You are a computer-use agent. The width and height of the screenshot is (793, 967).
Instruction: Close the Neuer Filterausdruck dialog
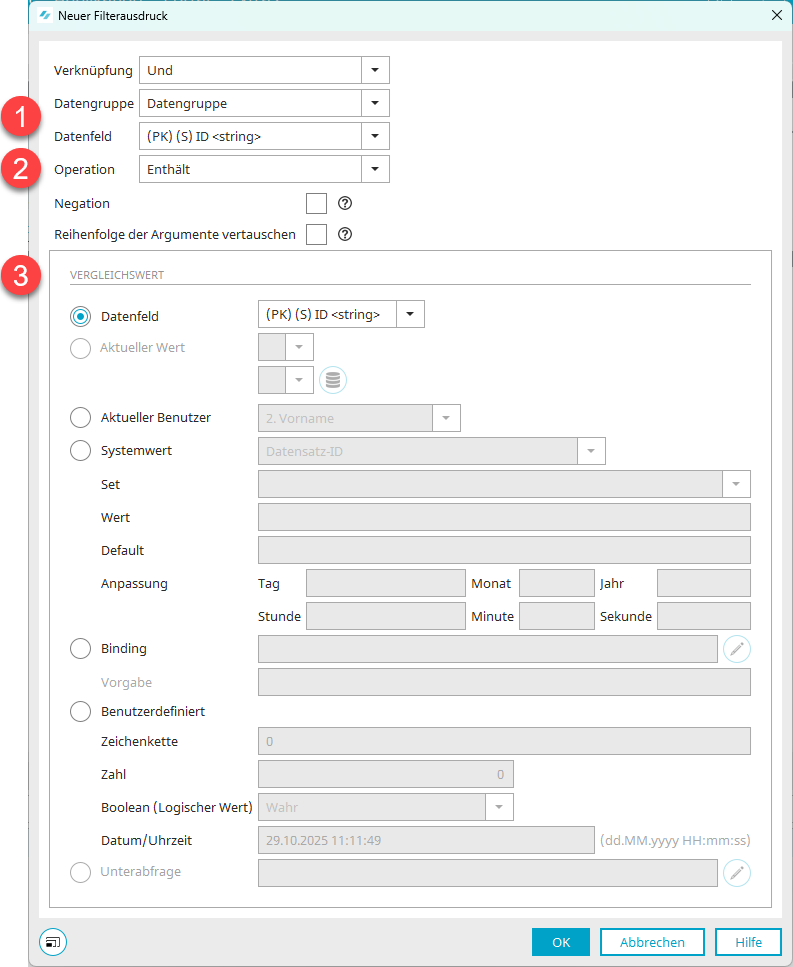(776, 15)
